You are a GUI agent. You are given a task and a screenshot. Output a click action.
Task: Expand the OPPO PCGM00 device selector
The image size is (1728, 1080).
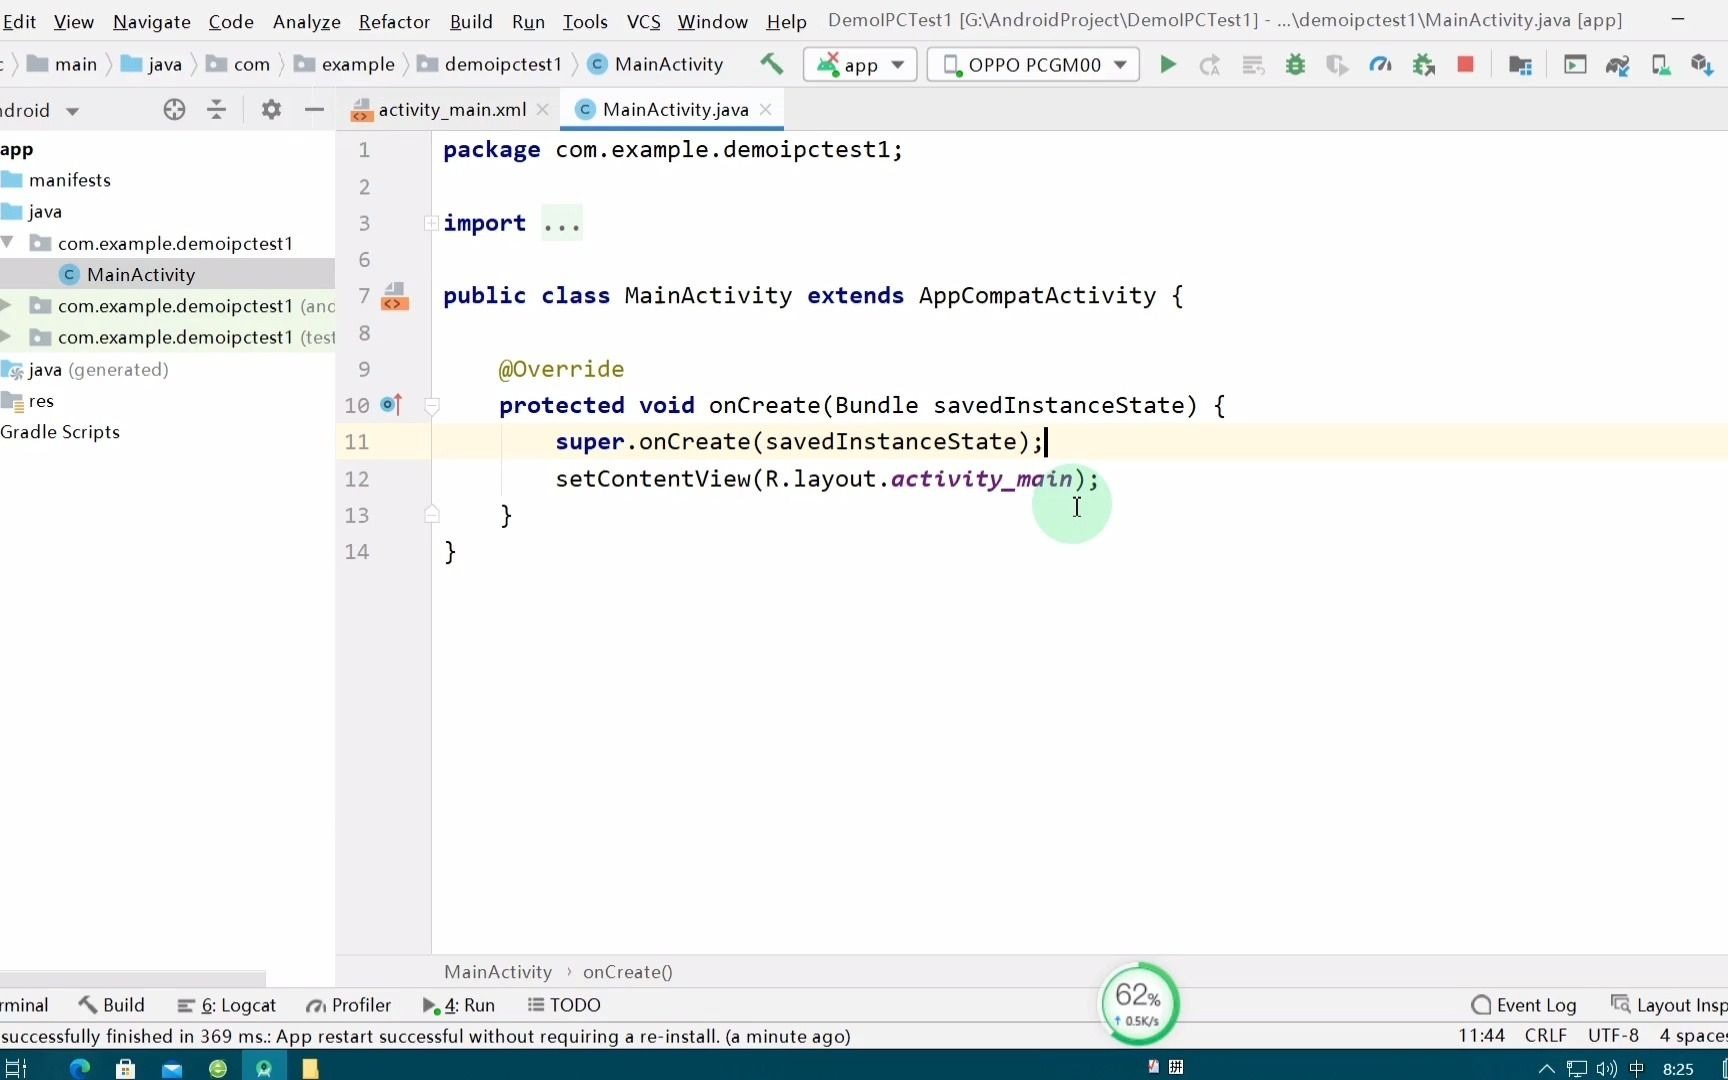[x=1120, y=64]
